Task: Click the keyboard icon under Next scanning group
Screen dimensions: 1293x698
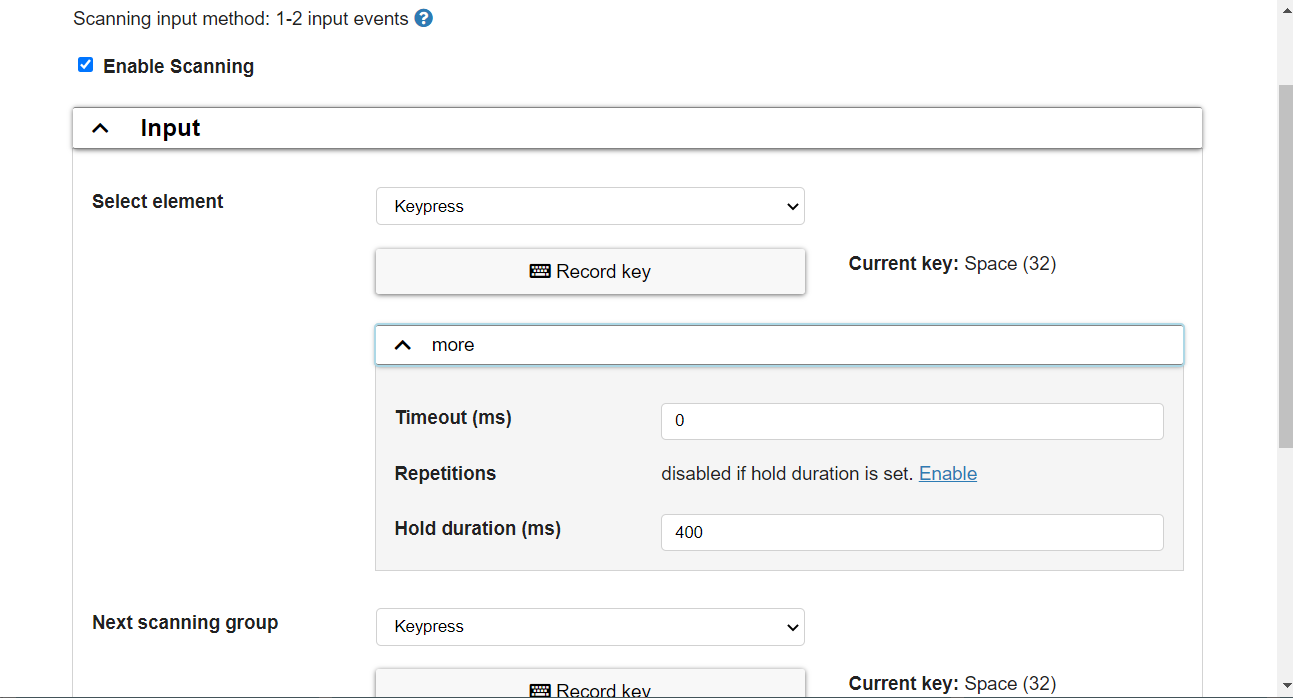Action: coord(540,690)
